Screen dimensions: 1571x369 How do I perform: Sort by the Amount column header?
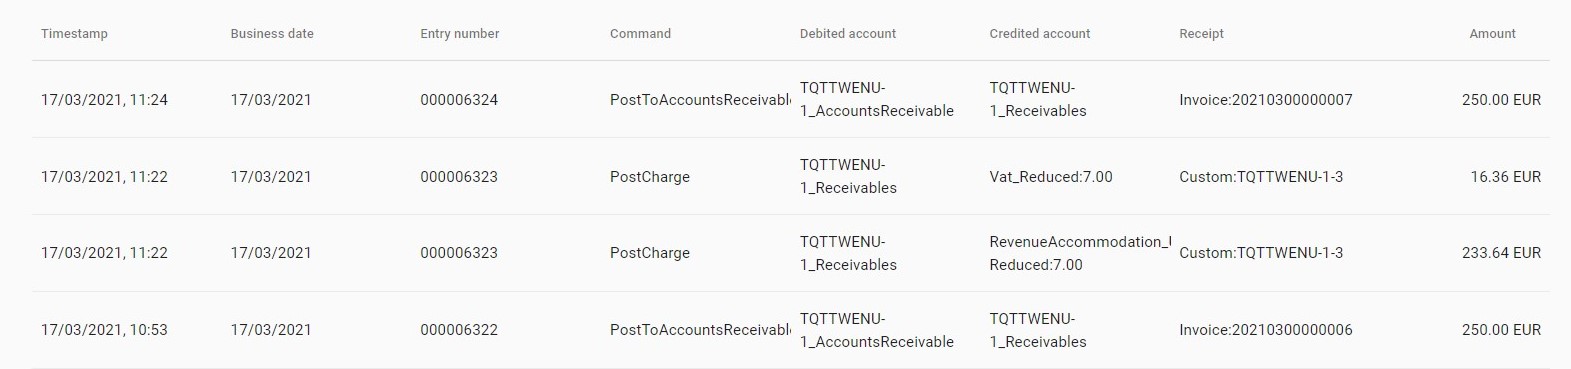pos(1492,33)
